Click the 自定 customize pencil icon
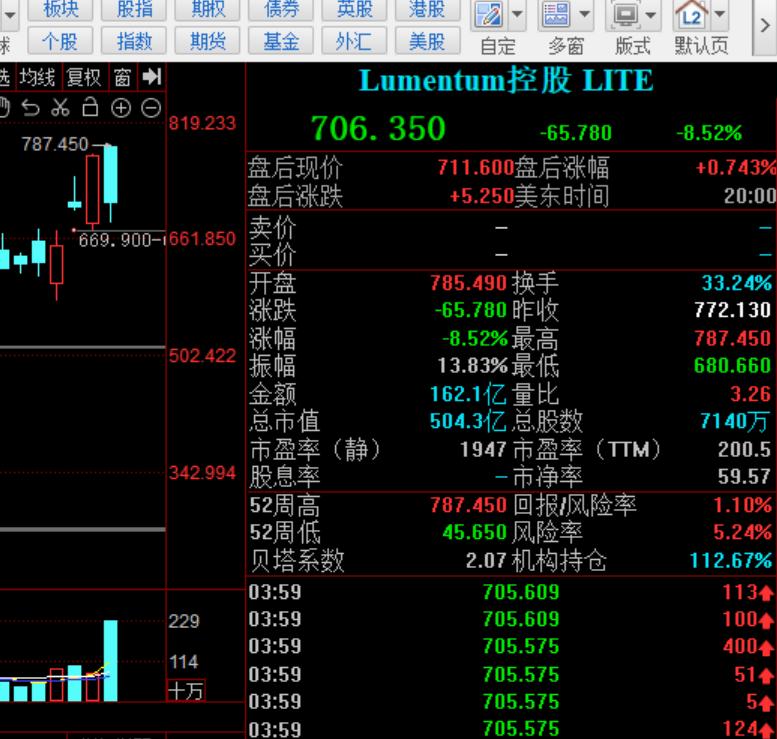 click(489, 15)
